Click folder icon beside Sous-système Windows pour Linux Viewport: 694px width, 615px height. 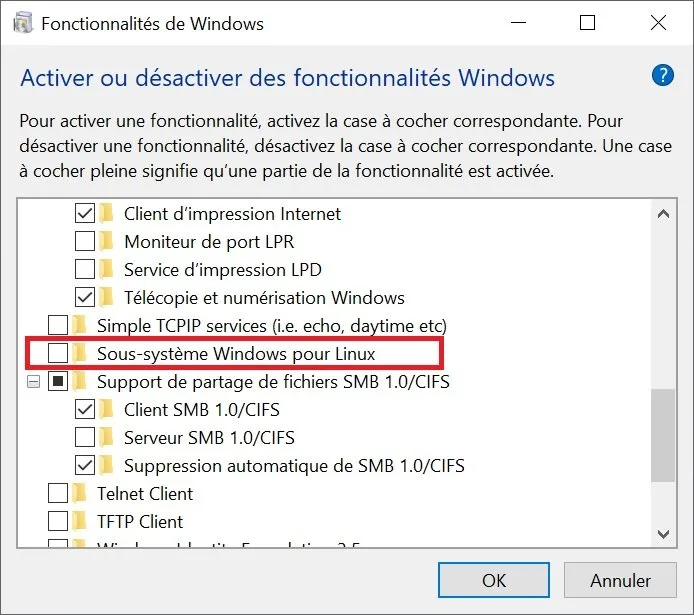click(x=80, y=353)
